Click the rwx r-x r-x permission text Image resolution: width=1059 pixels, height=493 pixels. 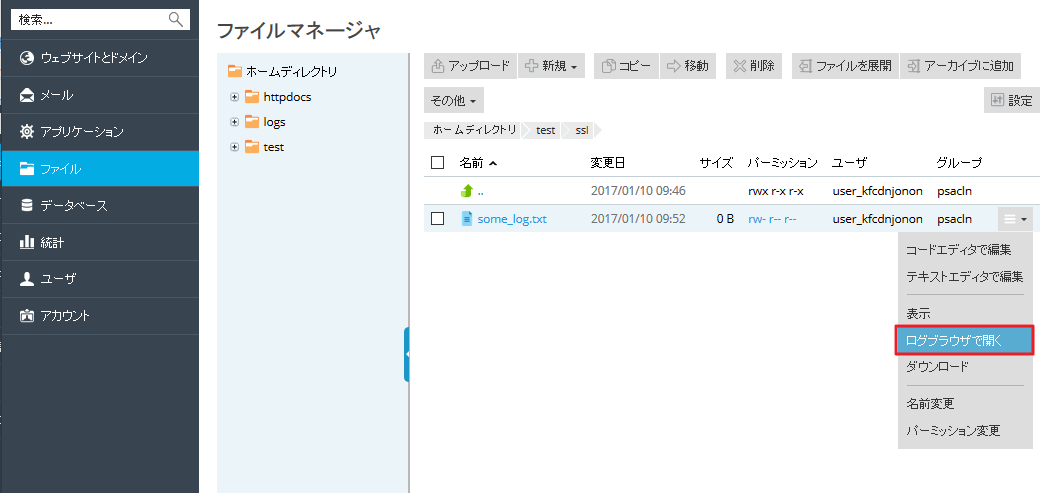click(x=776, y=191)
